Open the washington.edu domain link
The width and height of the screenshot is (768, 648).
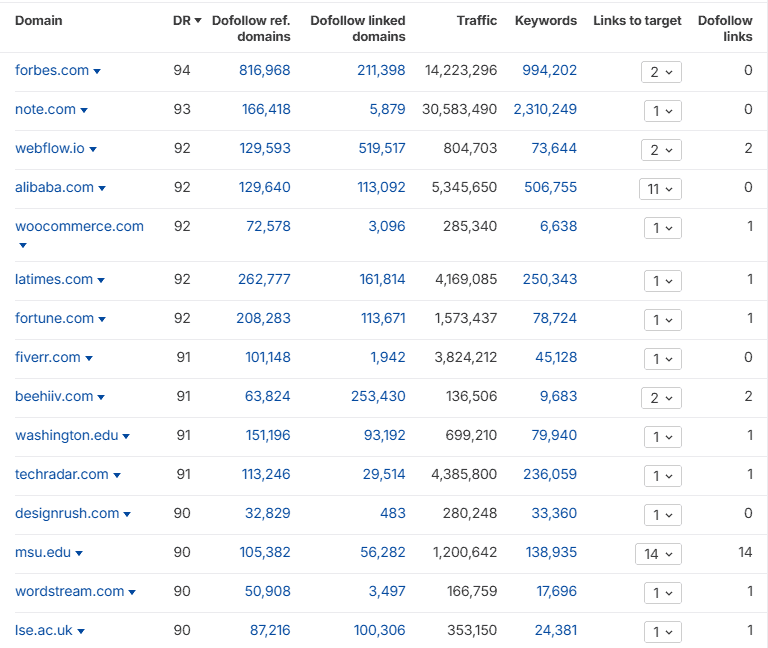[67, 435]
